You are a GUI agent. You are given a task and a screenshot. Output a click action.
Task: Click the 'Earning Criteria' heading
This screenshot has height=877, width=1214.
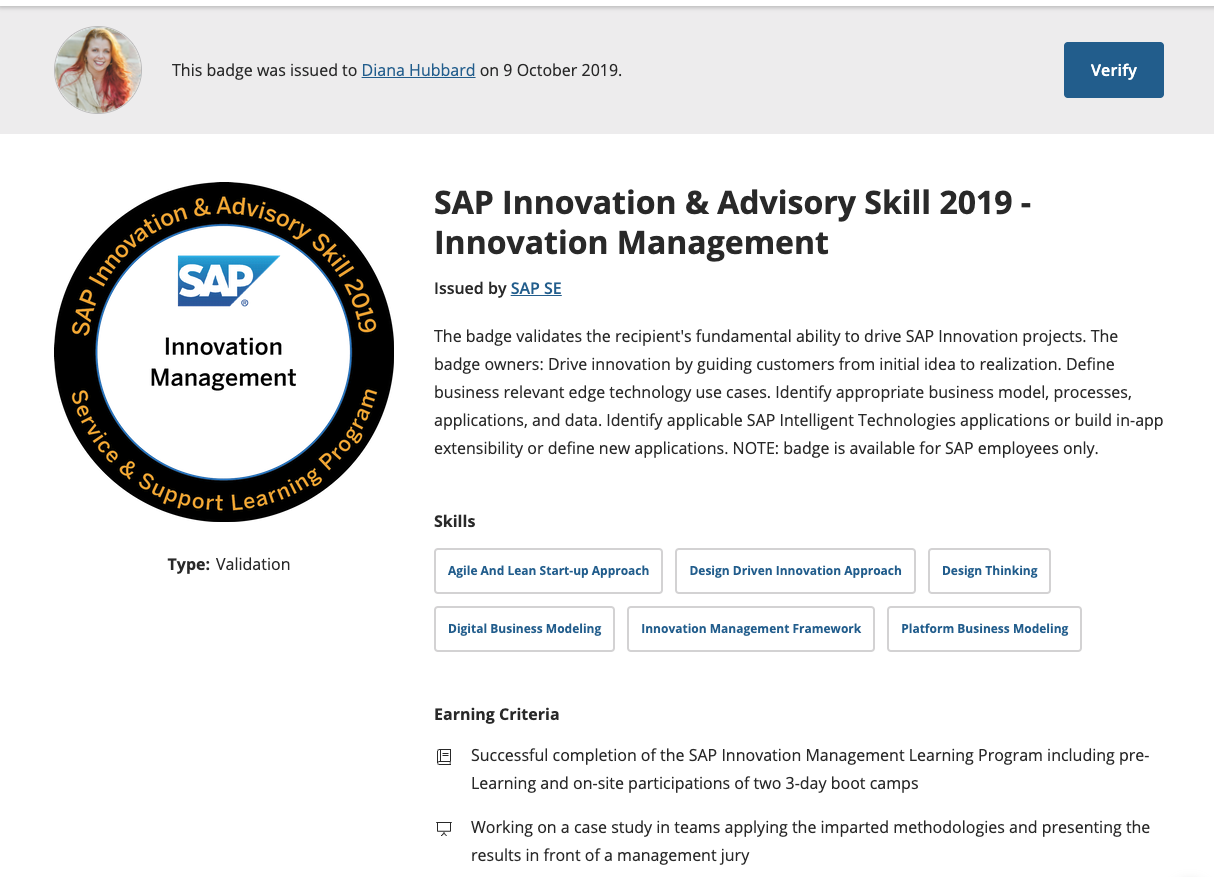(x=496, y=714)
